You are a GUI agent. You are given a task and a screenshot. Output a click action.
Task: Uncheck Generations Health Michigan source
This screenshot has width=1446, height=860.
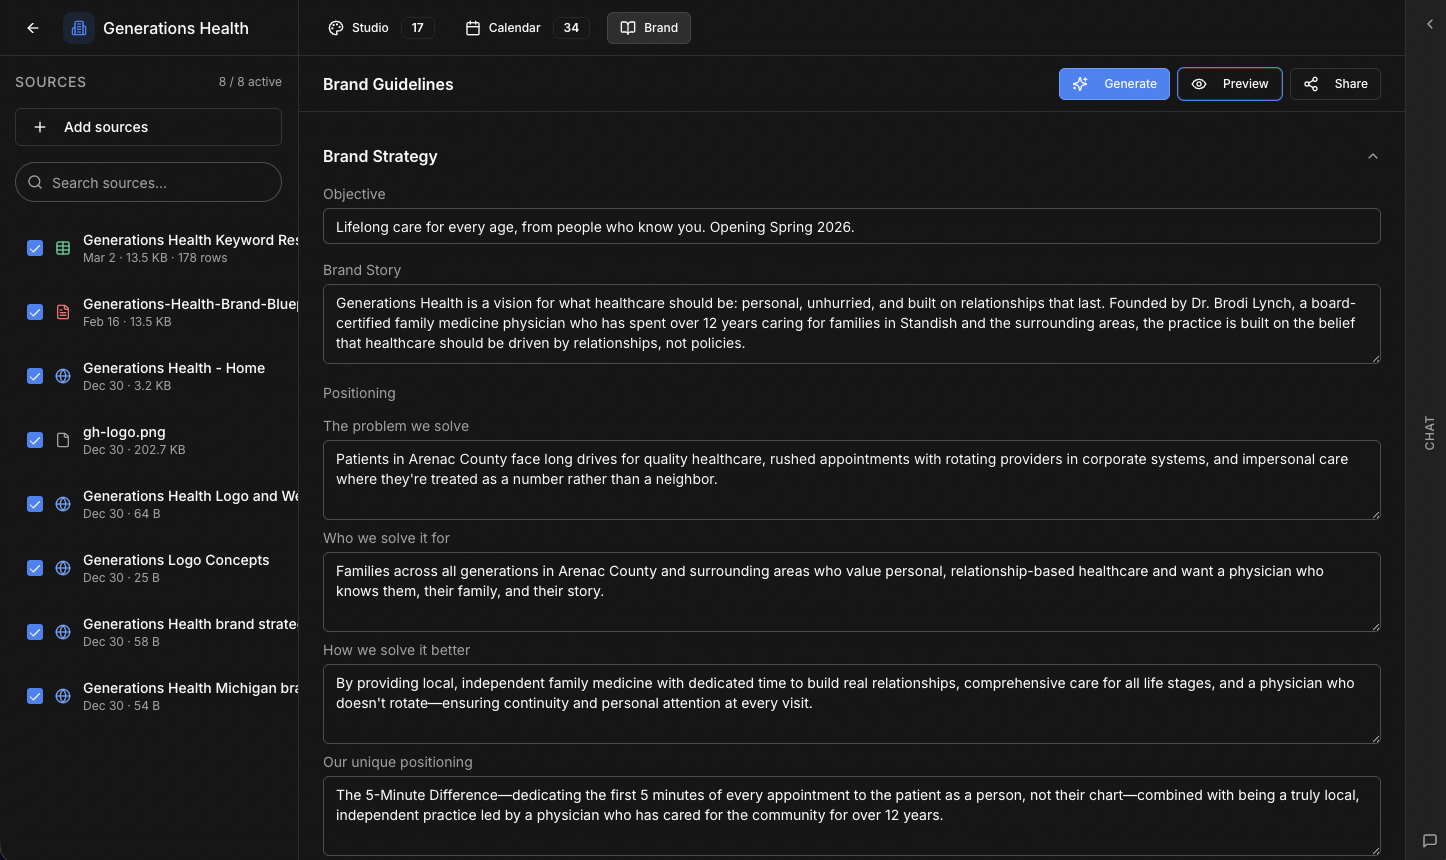pos(35,696)
